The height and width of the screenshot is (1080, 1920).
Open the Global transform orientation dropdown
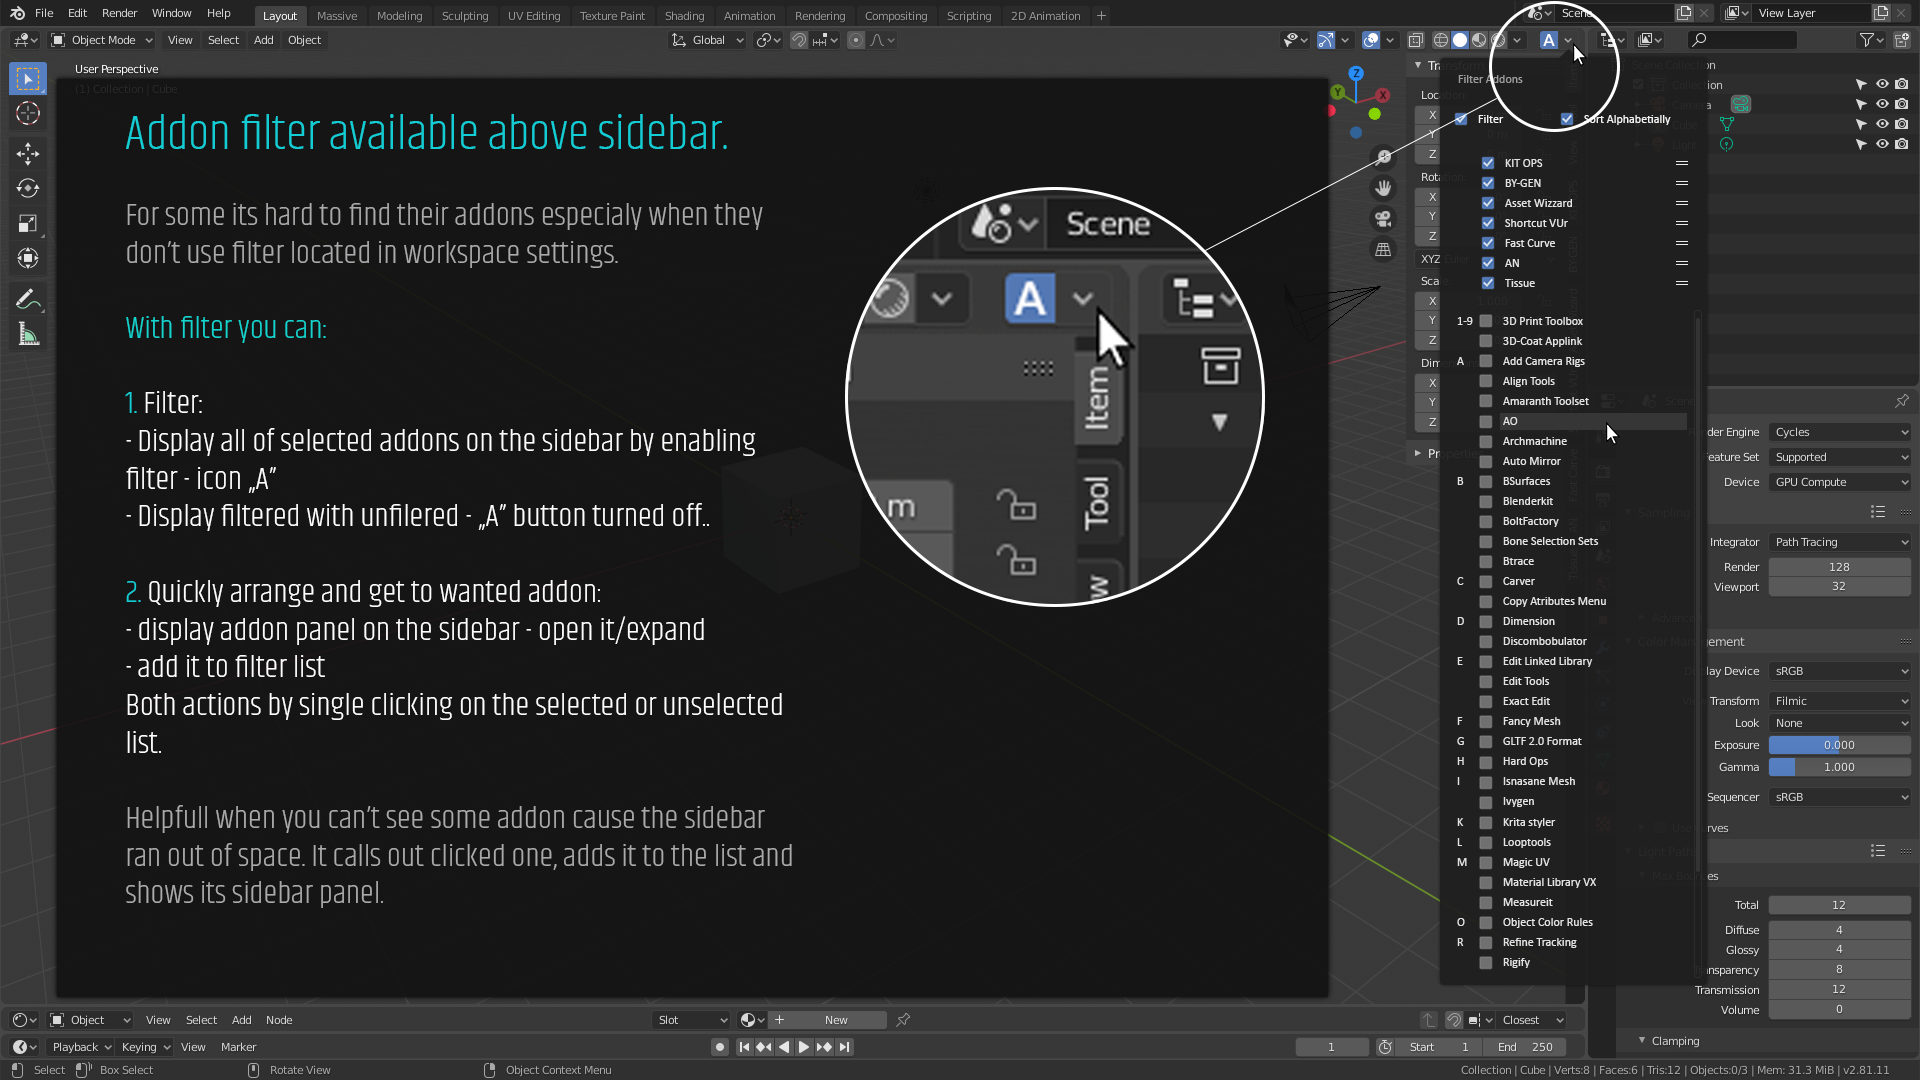point(708,40)
